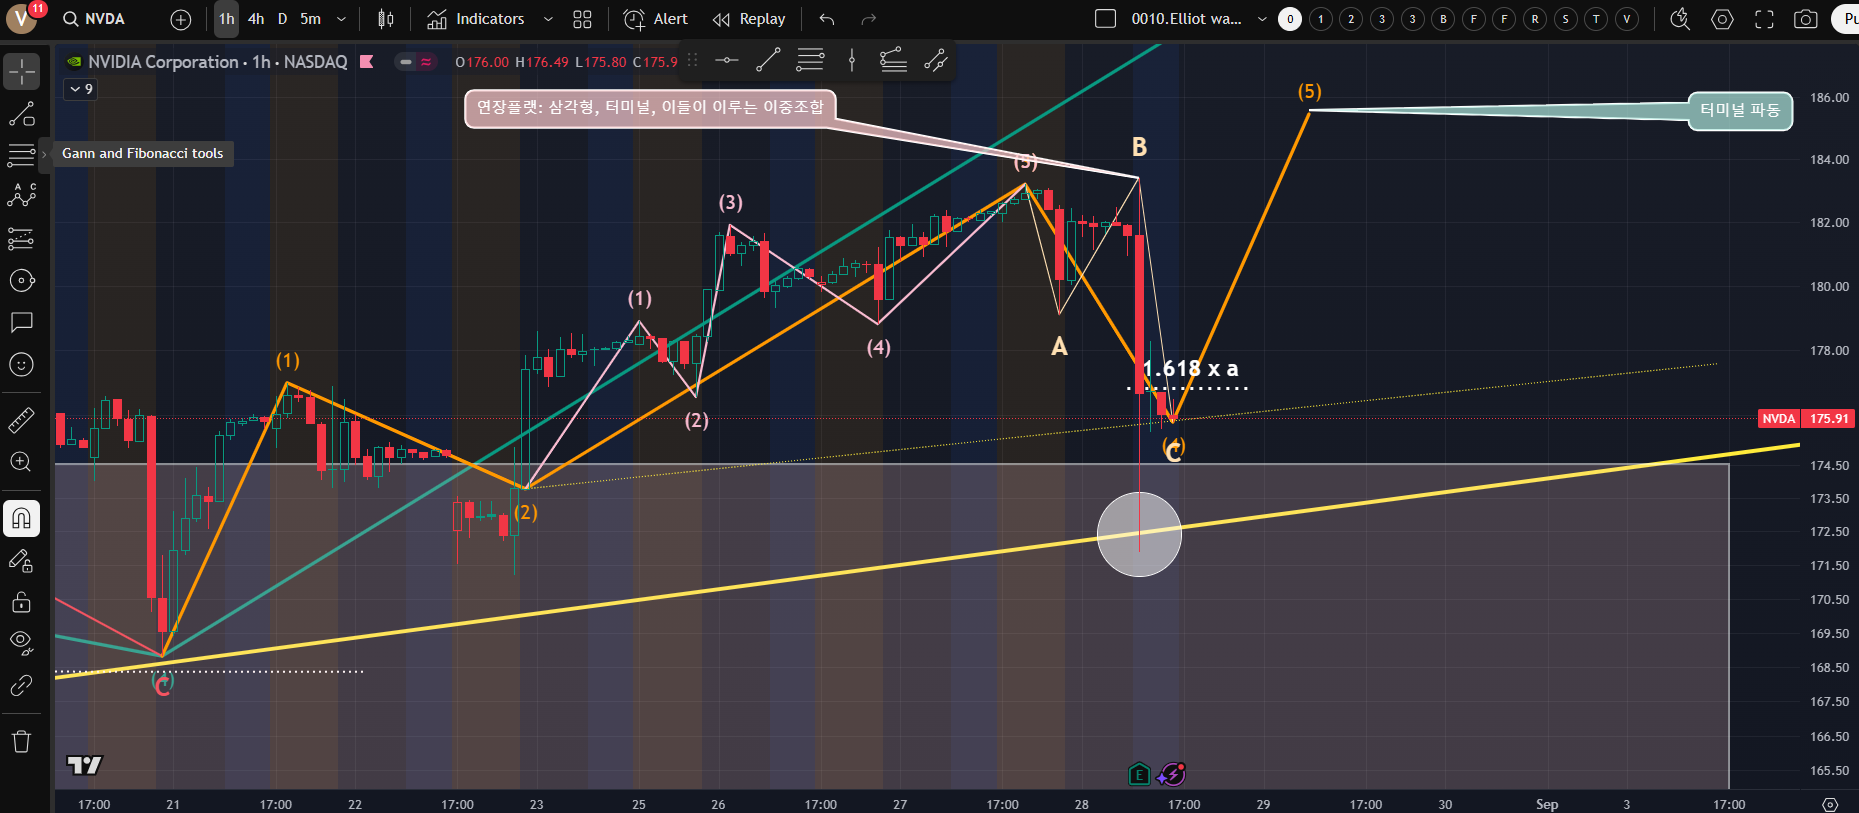Toggle magnet mode
Screen dimensions: 1859x813
[21, 518]
